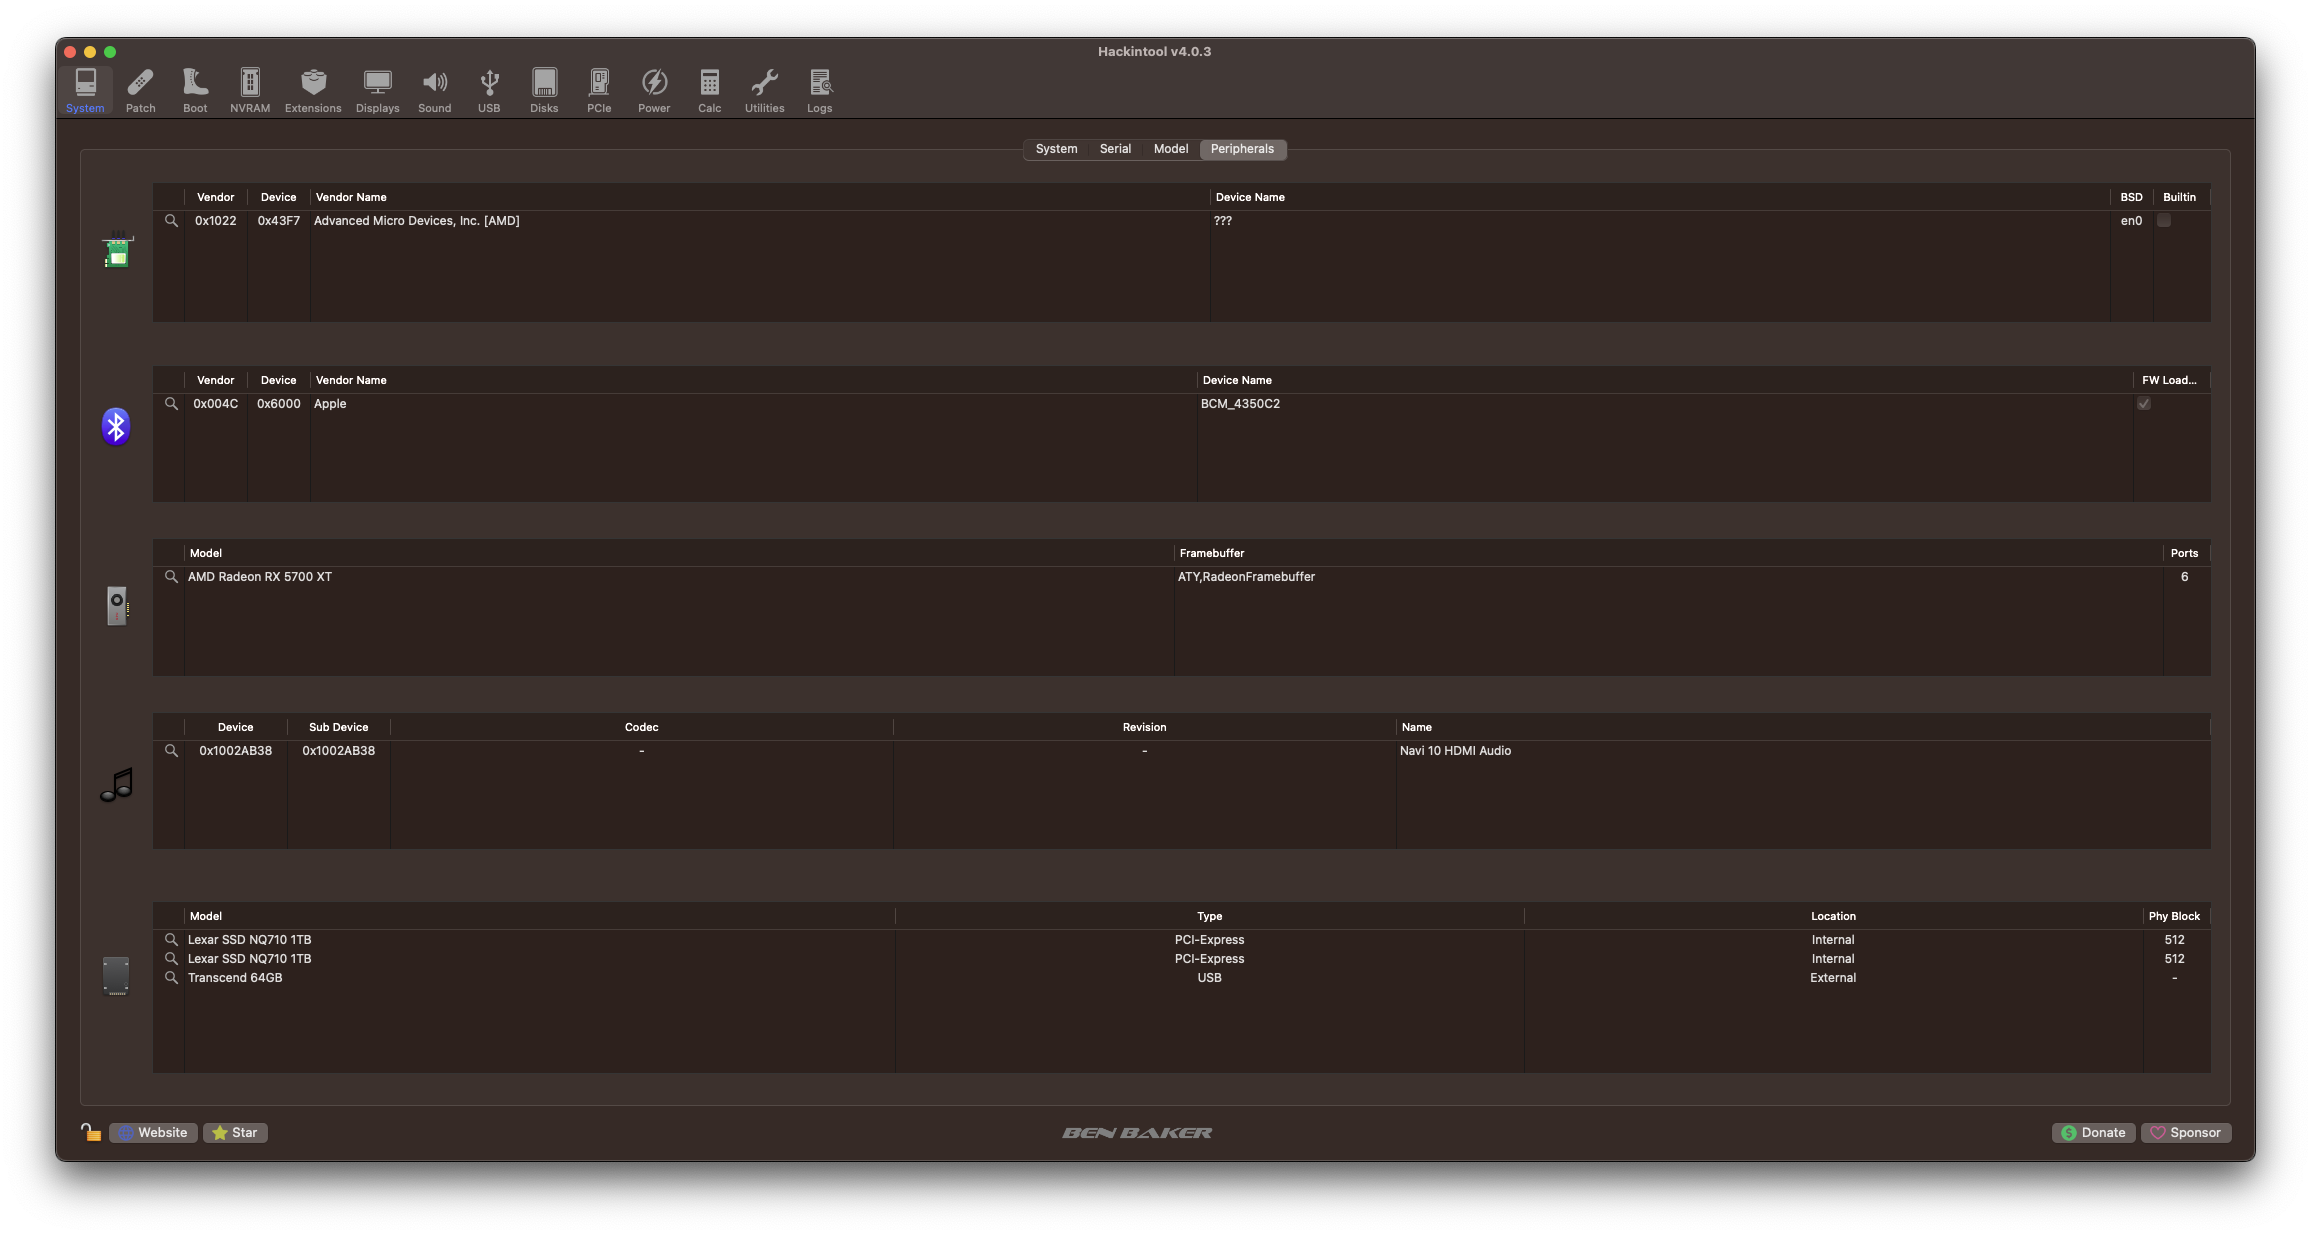
Task: Click the Sponsor button
Action: (x=2186, y=1133)
